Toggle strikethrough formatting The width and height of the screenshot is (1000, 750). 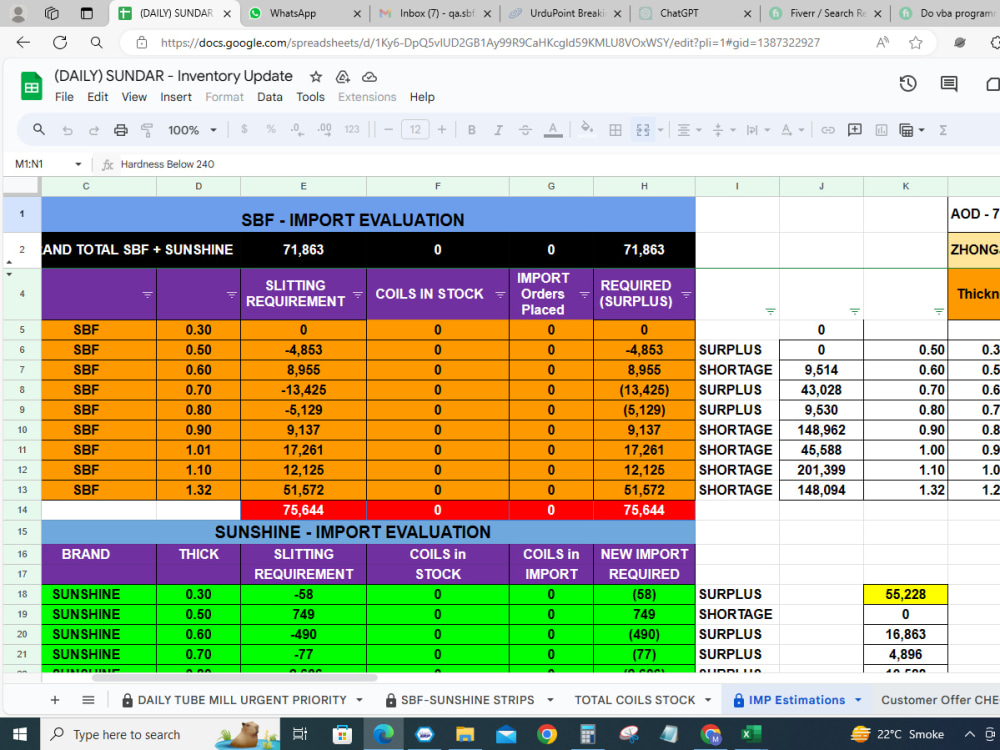pos(524,130)
